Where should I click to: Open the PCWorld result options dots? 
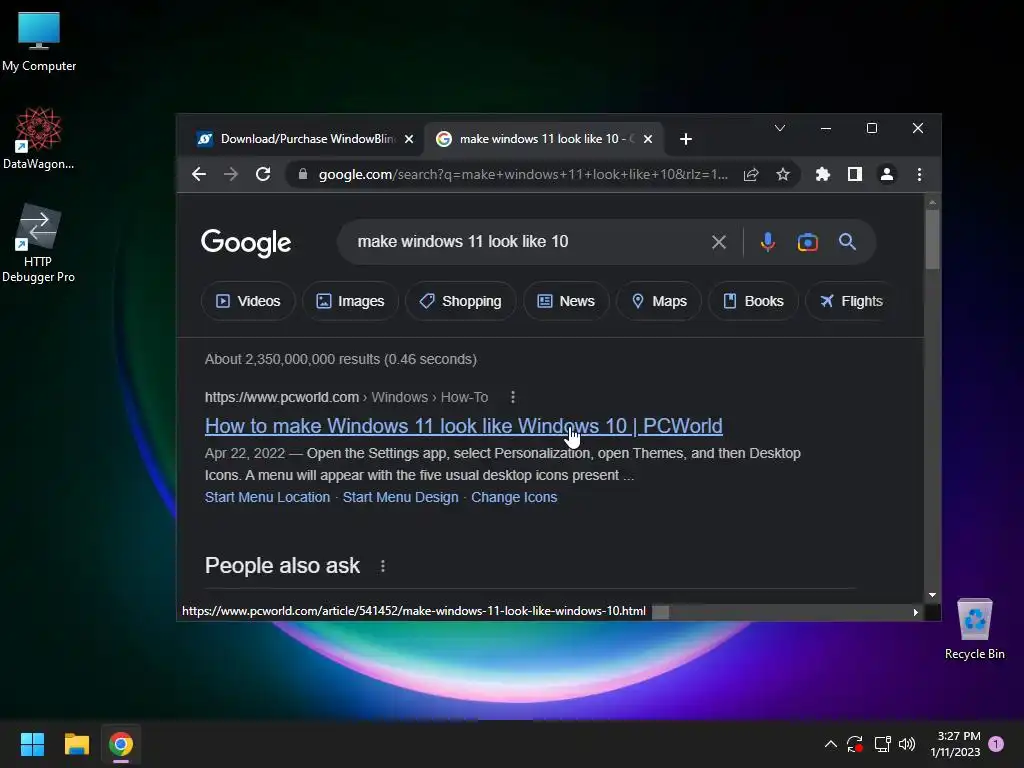[x=513, y=397]
